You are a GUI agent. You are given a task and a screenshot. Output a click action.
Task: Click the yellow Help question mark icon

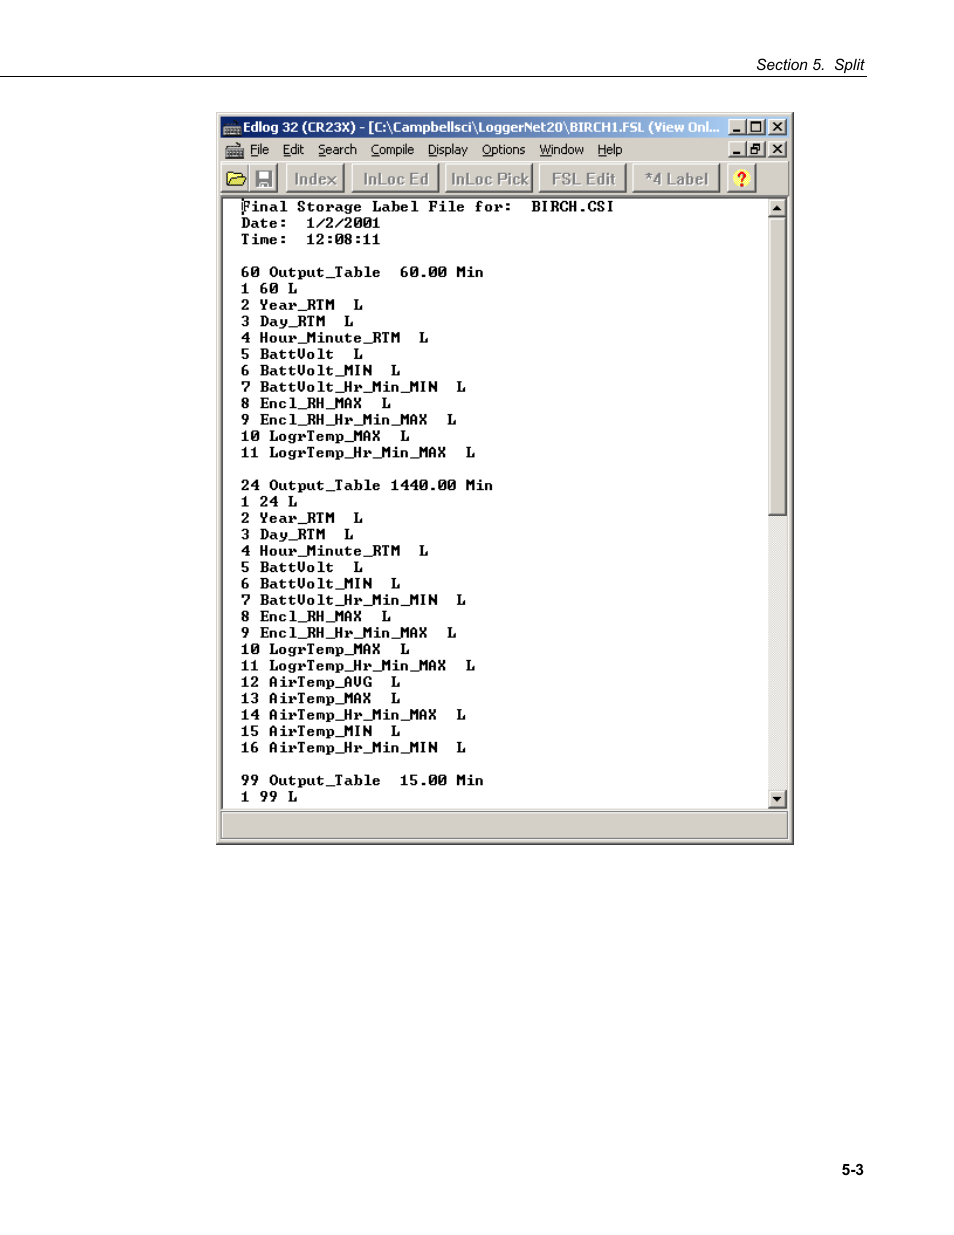coord(741,179)
